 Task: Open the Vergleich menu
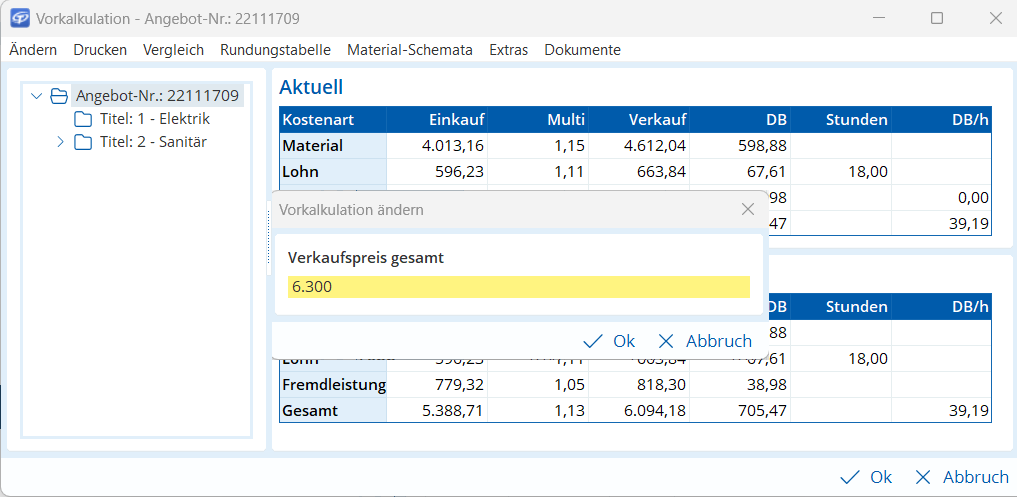coord(173,50)
